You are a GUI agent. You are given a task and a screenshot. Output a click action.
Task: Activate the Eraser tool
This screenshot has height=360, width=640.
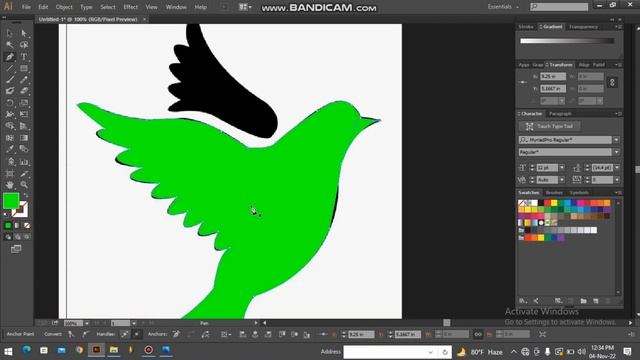(x=24, y=91)
